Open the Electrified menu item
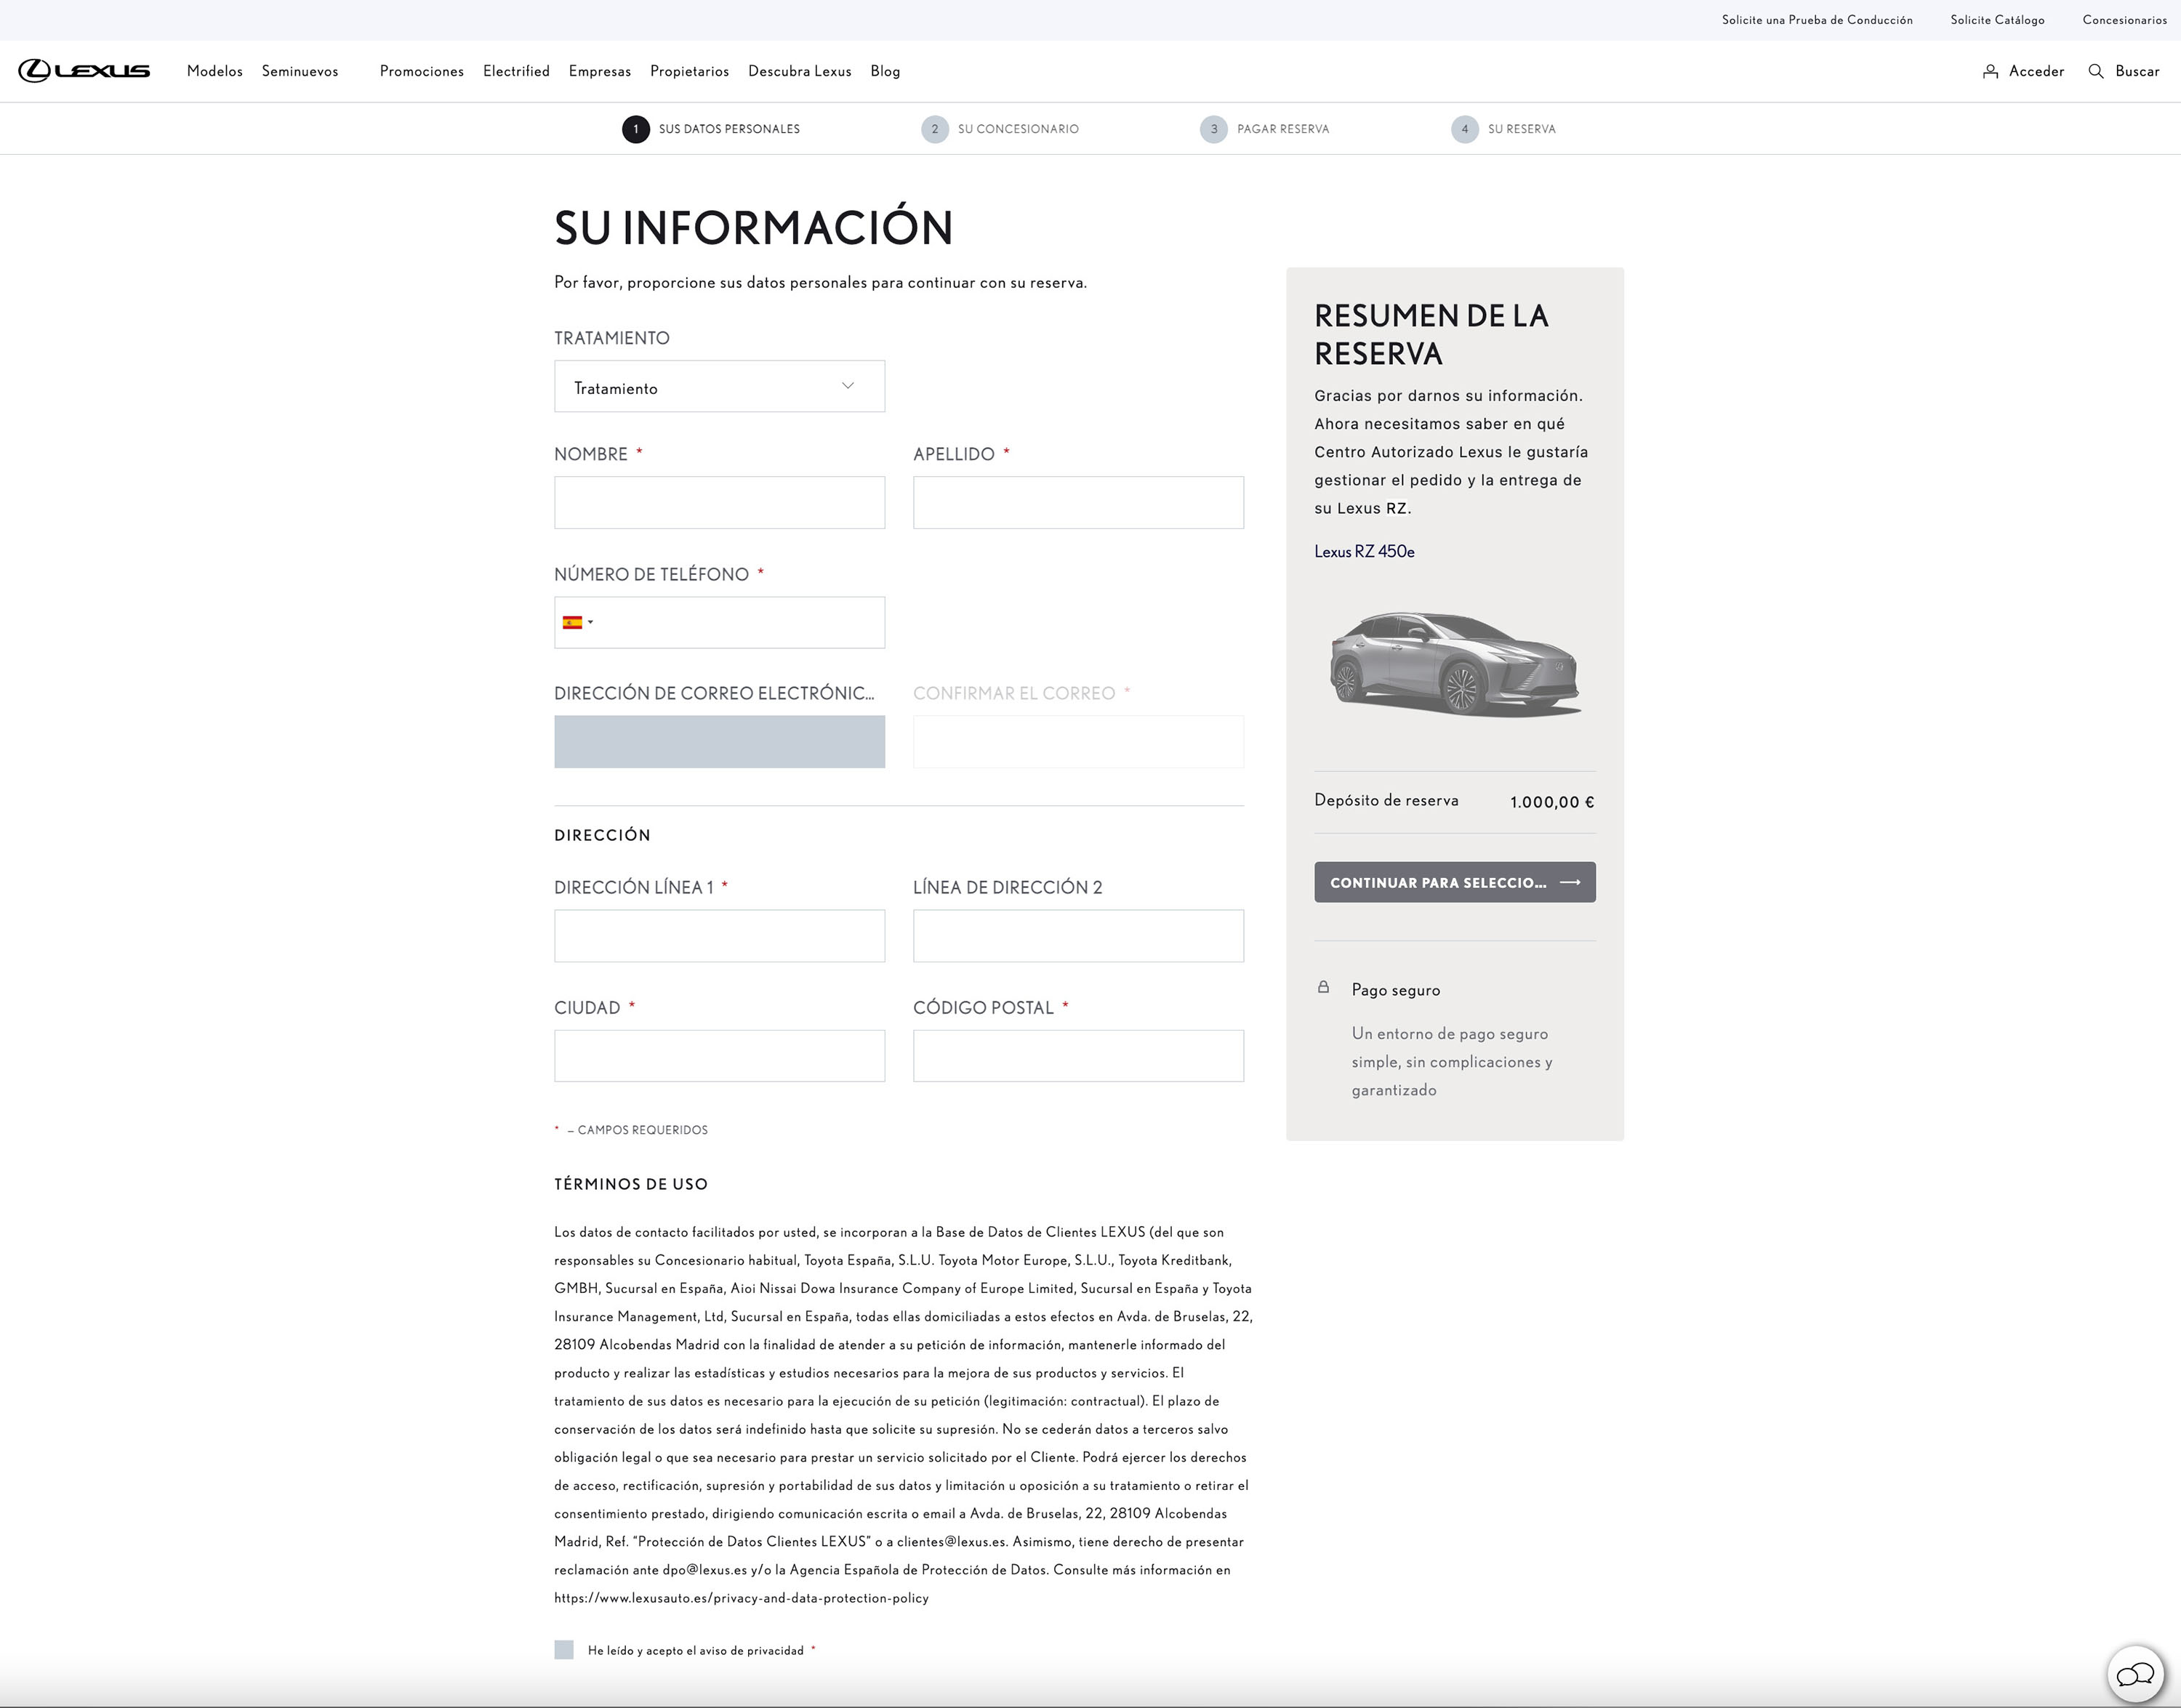Viewport: 2181px width, 1708px height. click(x=516, y=71)
